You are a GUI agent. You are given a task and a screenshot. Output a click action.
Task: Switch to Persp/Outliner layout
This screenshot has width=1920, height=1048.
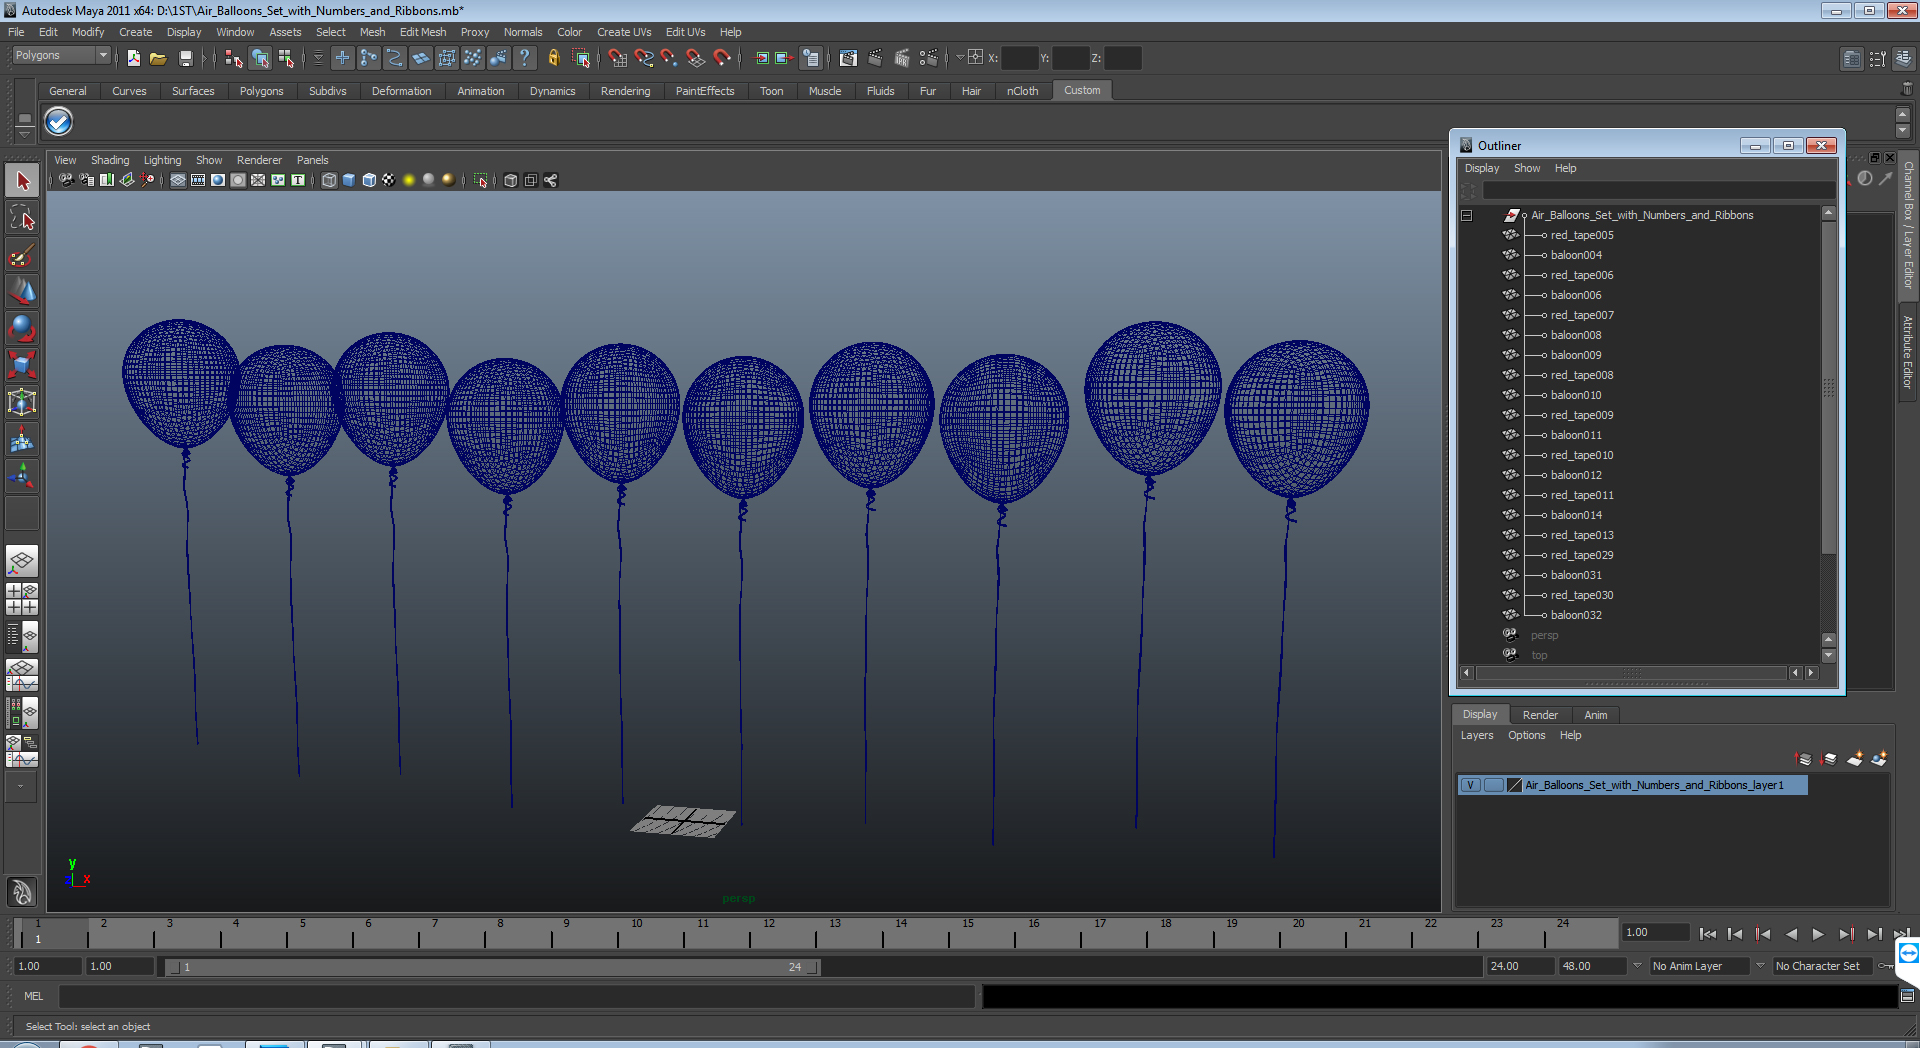click(x=22, y=637)
